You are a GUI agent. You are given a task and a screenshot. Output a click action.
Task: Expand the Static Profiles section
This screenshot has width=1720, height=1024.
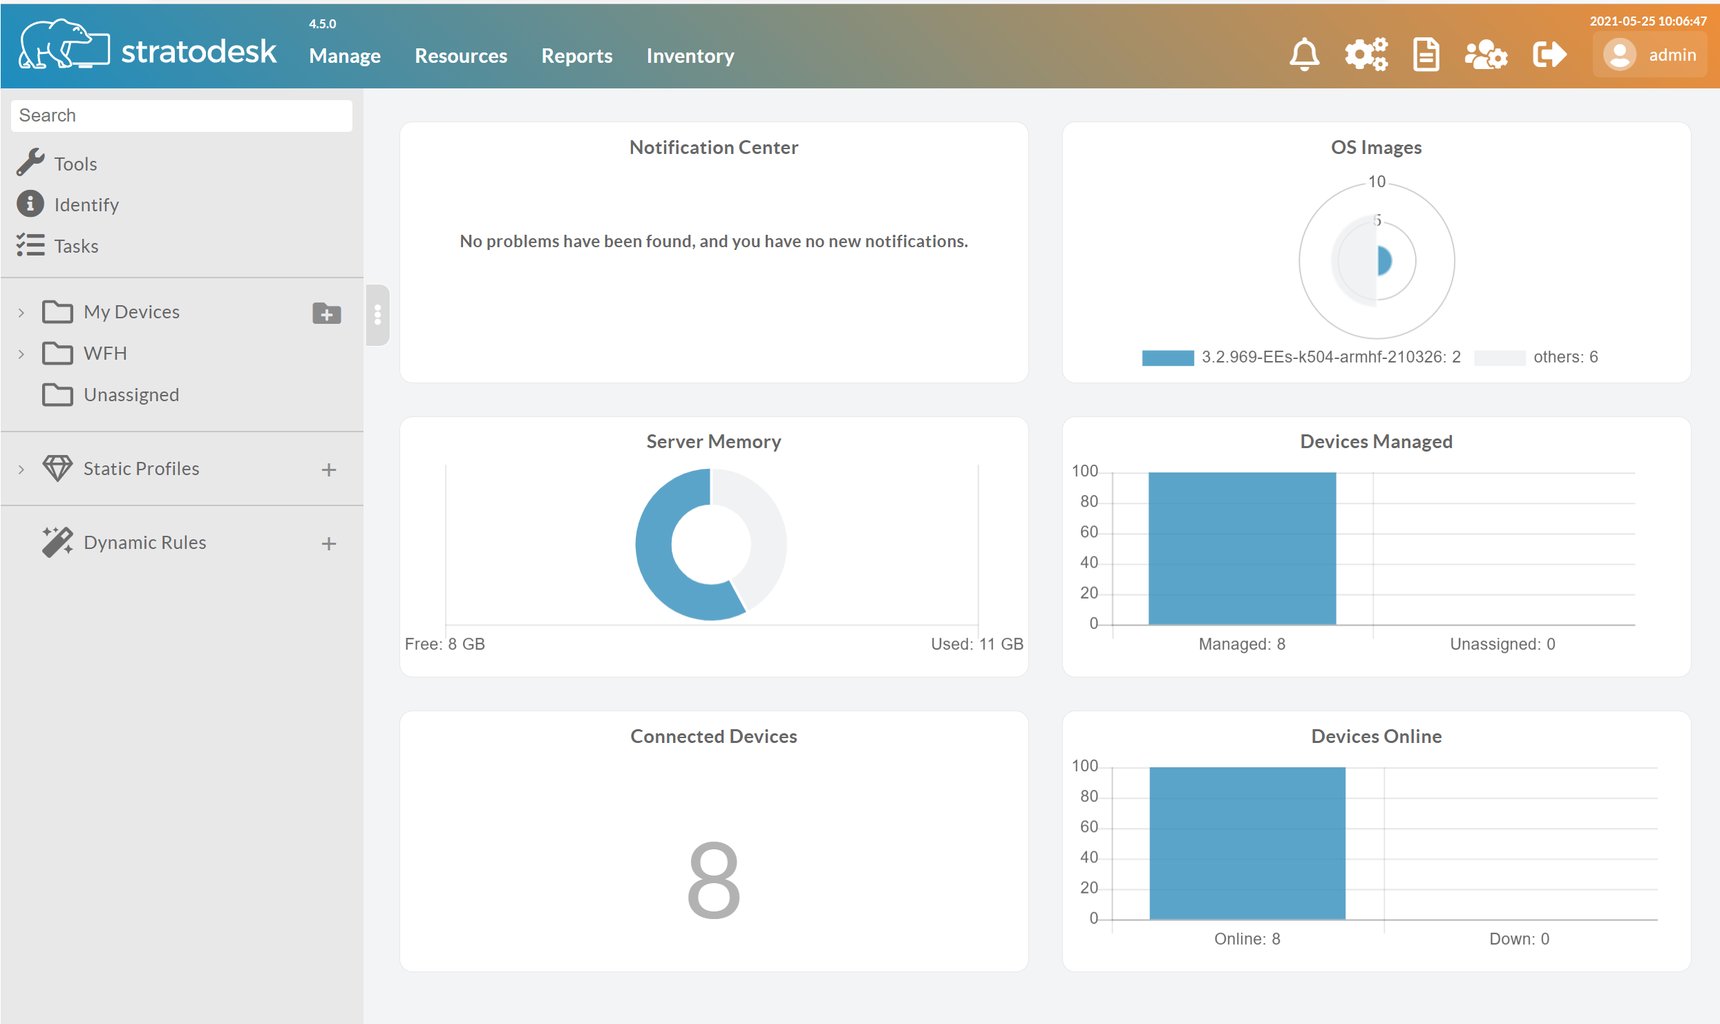point(21,469)
